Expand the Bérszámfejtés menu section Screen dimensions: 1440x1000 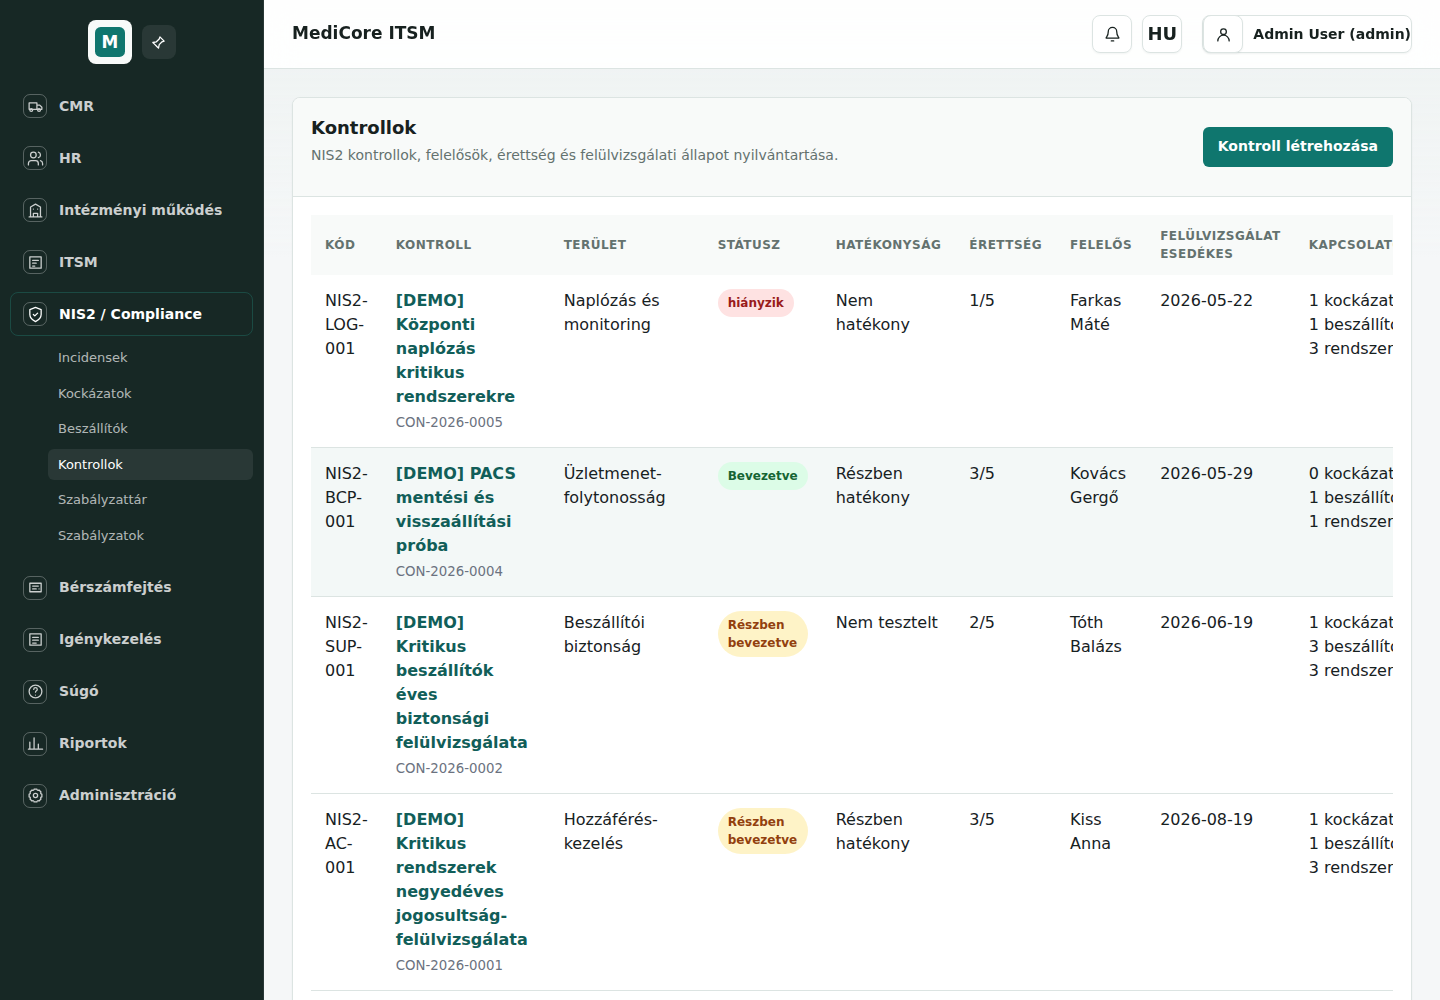pyautogui.click(x=131, y=587)
